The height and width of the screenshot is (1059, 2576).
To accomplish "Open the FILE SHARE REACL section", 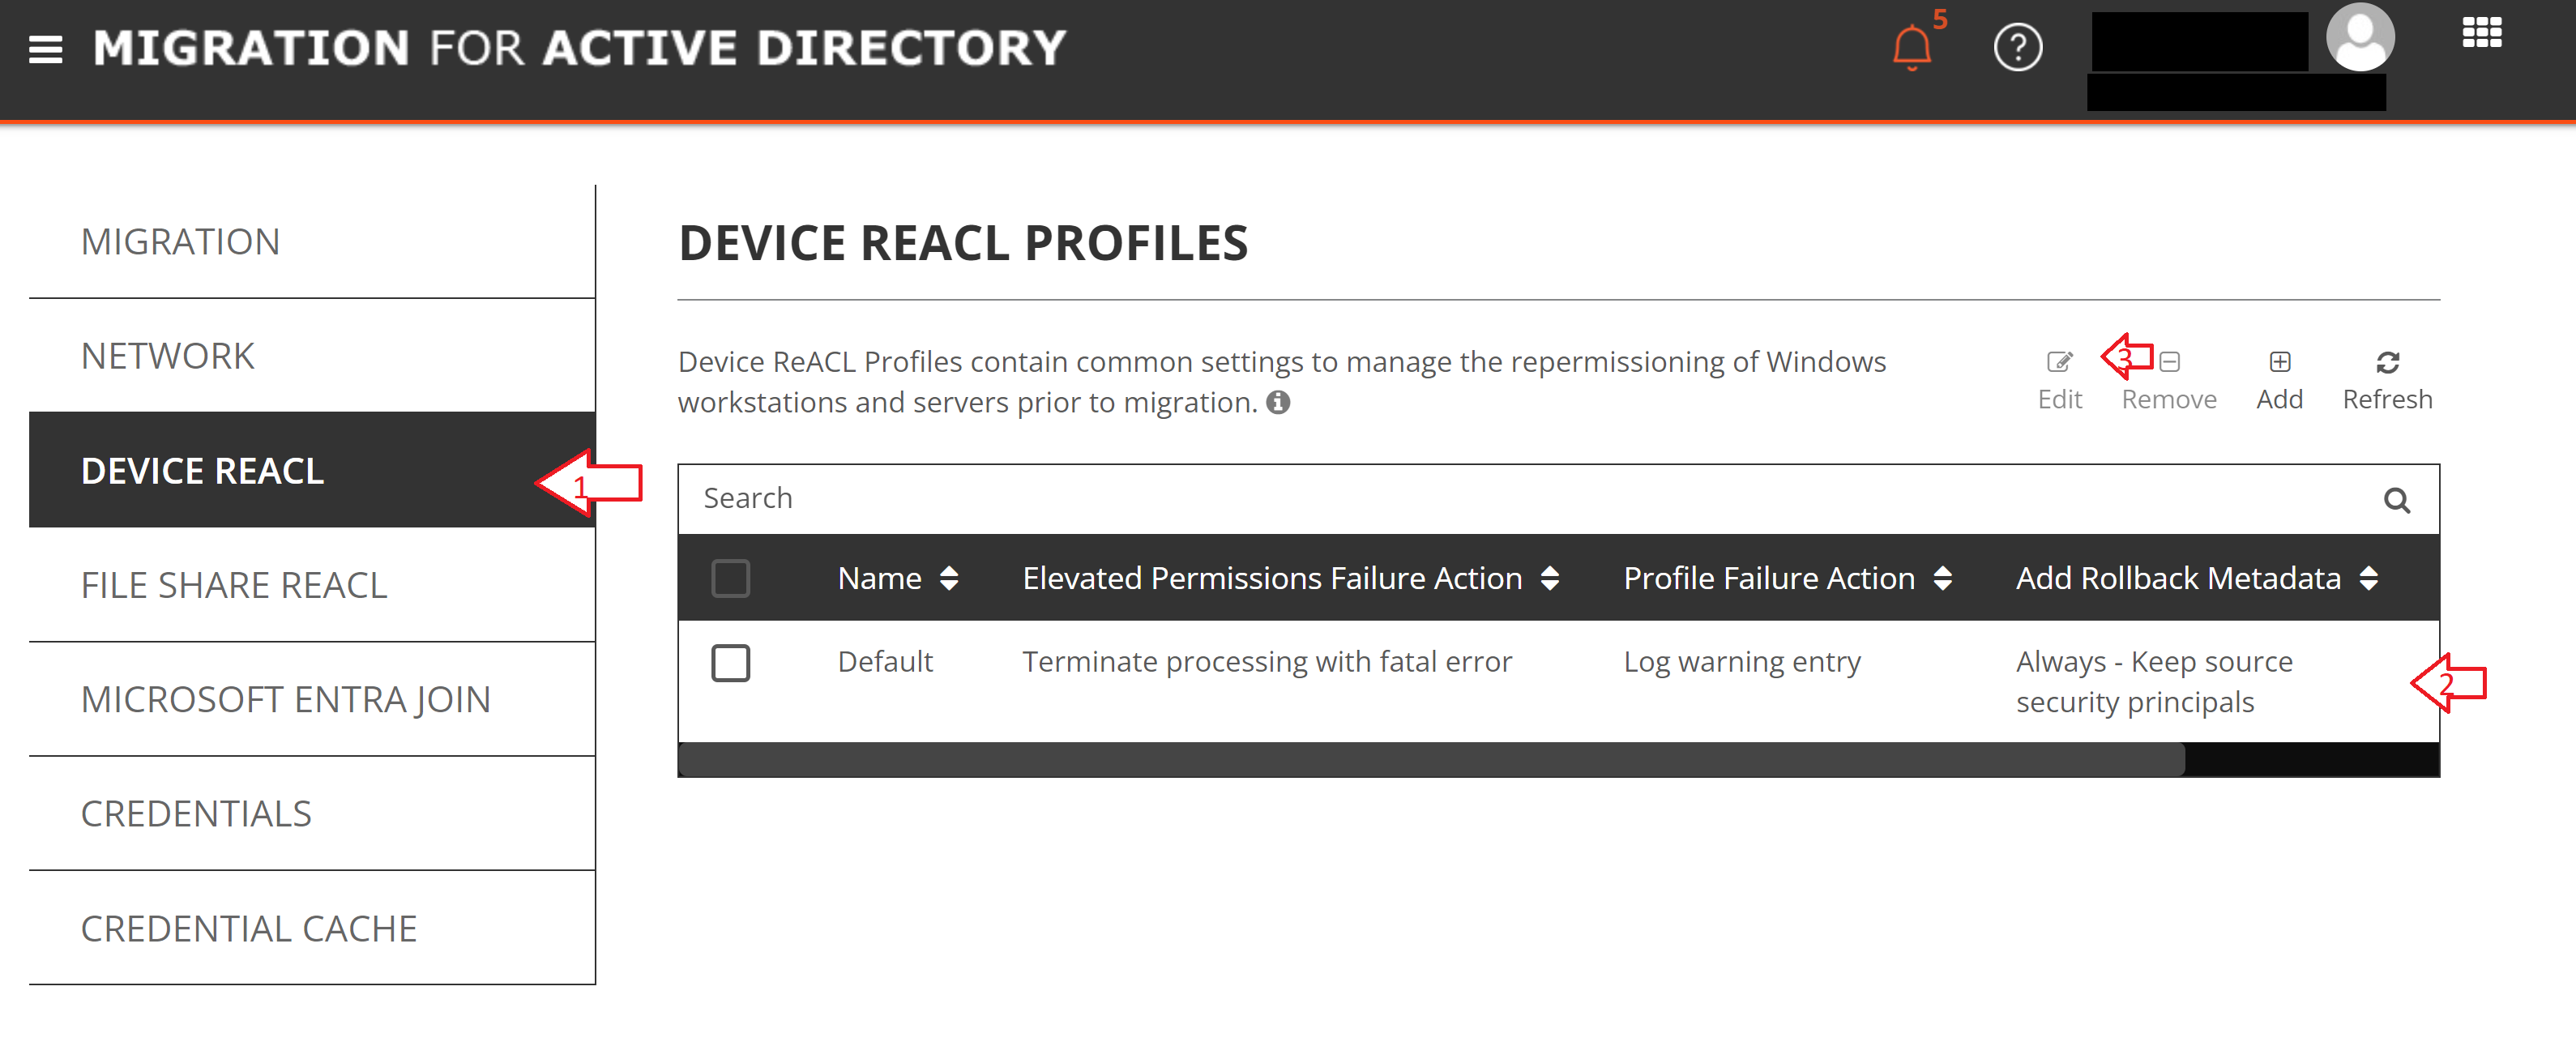I will (234, 585).
